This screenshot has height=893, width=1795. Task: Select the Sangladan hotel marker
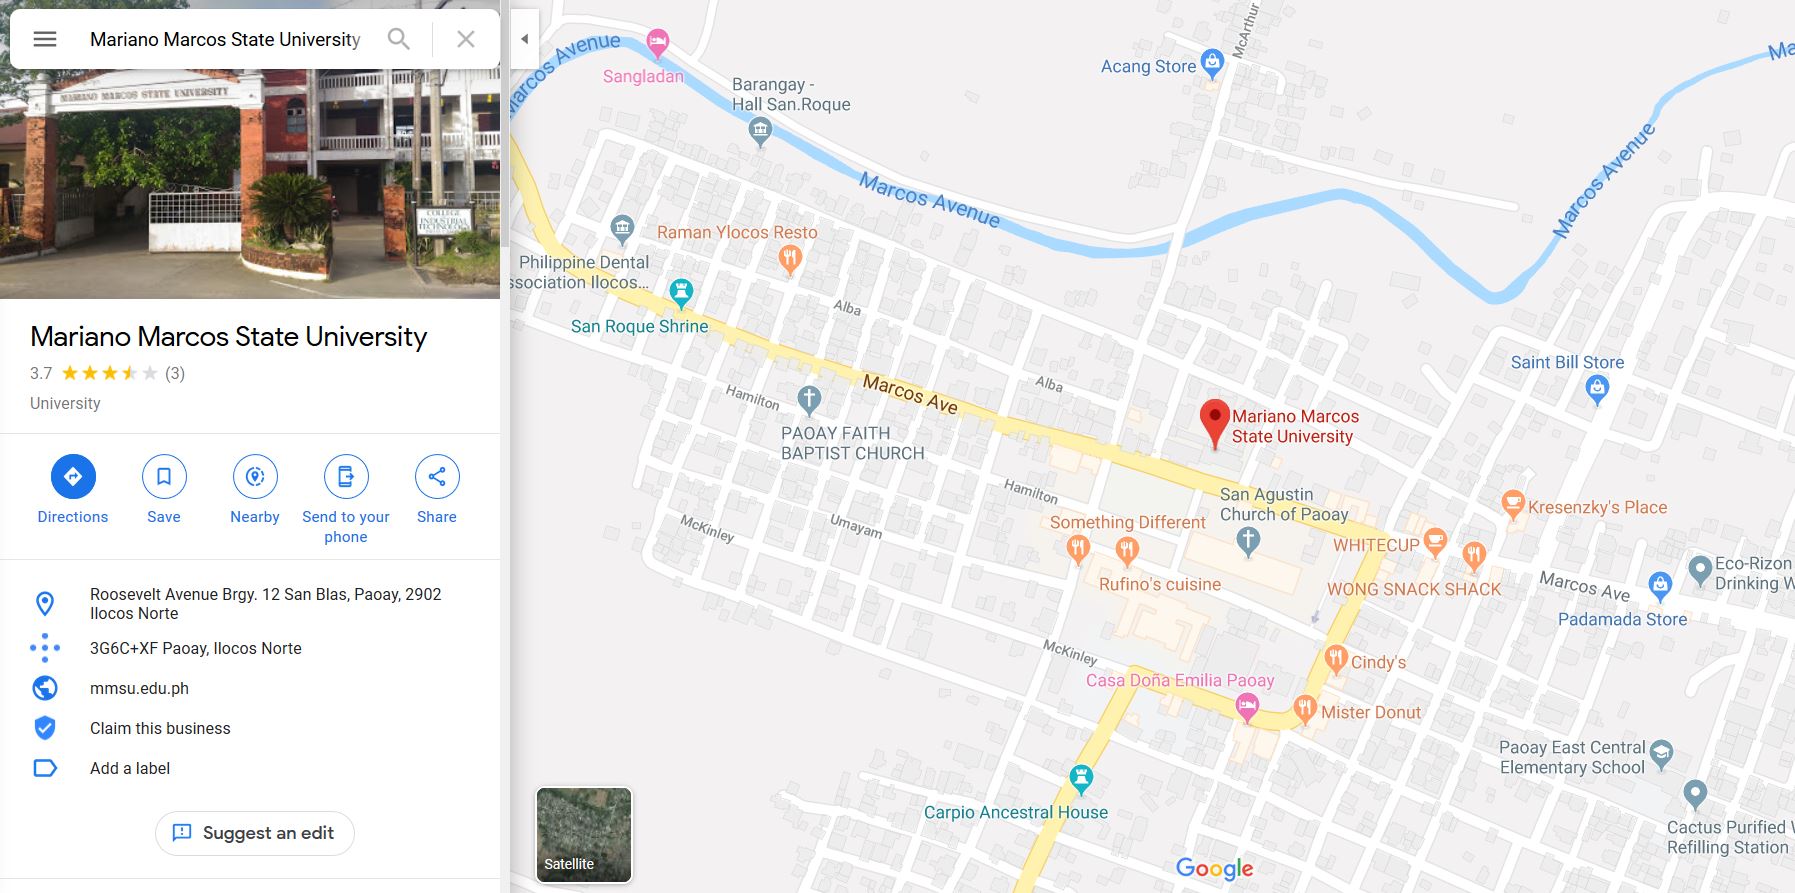tap(657, 42)
